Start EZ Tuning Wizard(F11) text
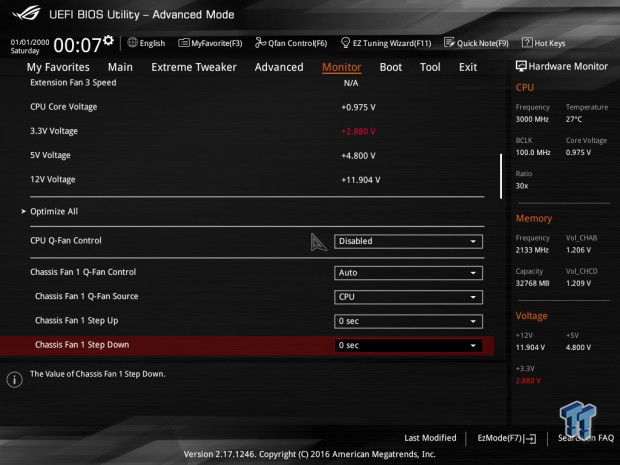620x465 pixels. 392,43
